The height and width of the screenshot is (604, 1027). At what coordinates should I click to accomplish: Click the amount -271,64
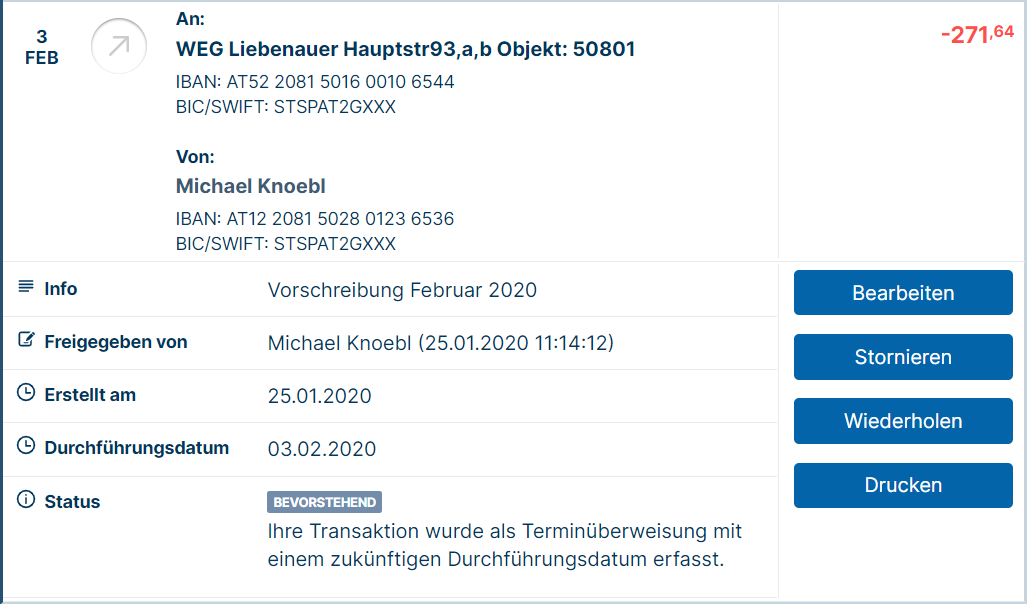coord(977,34)
